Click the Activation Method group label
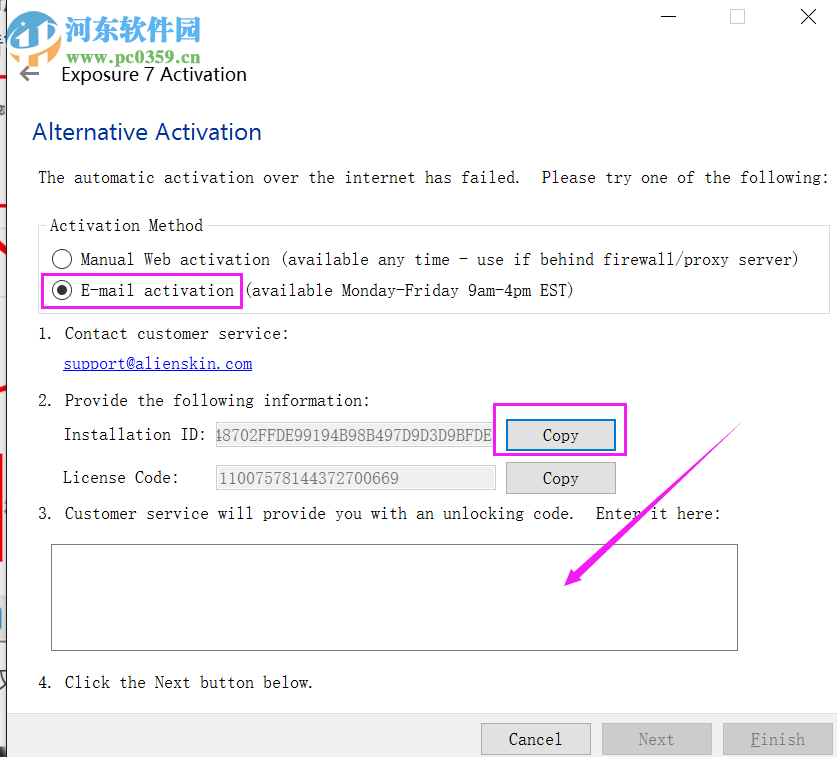 coord(127,225)
